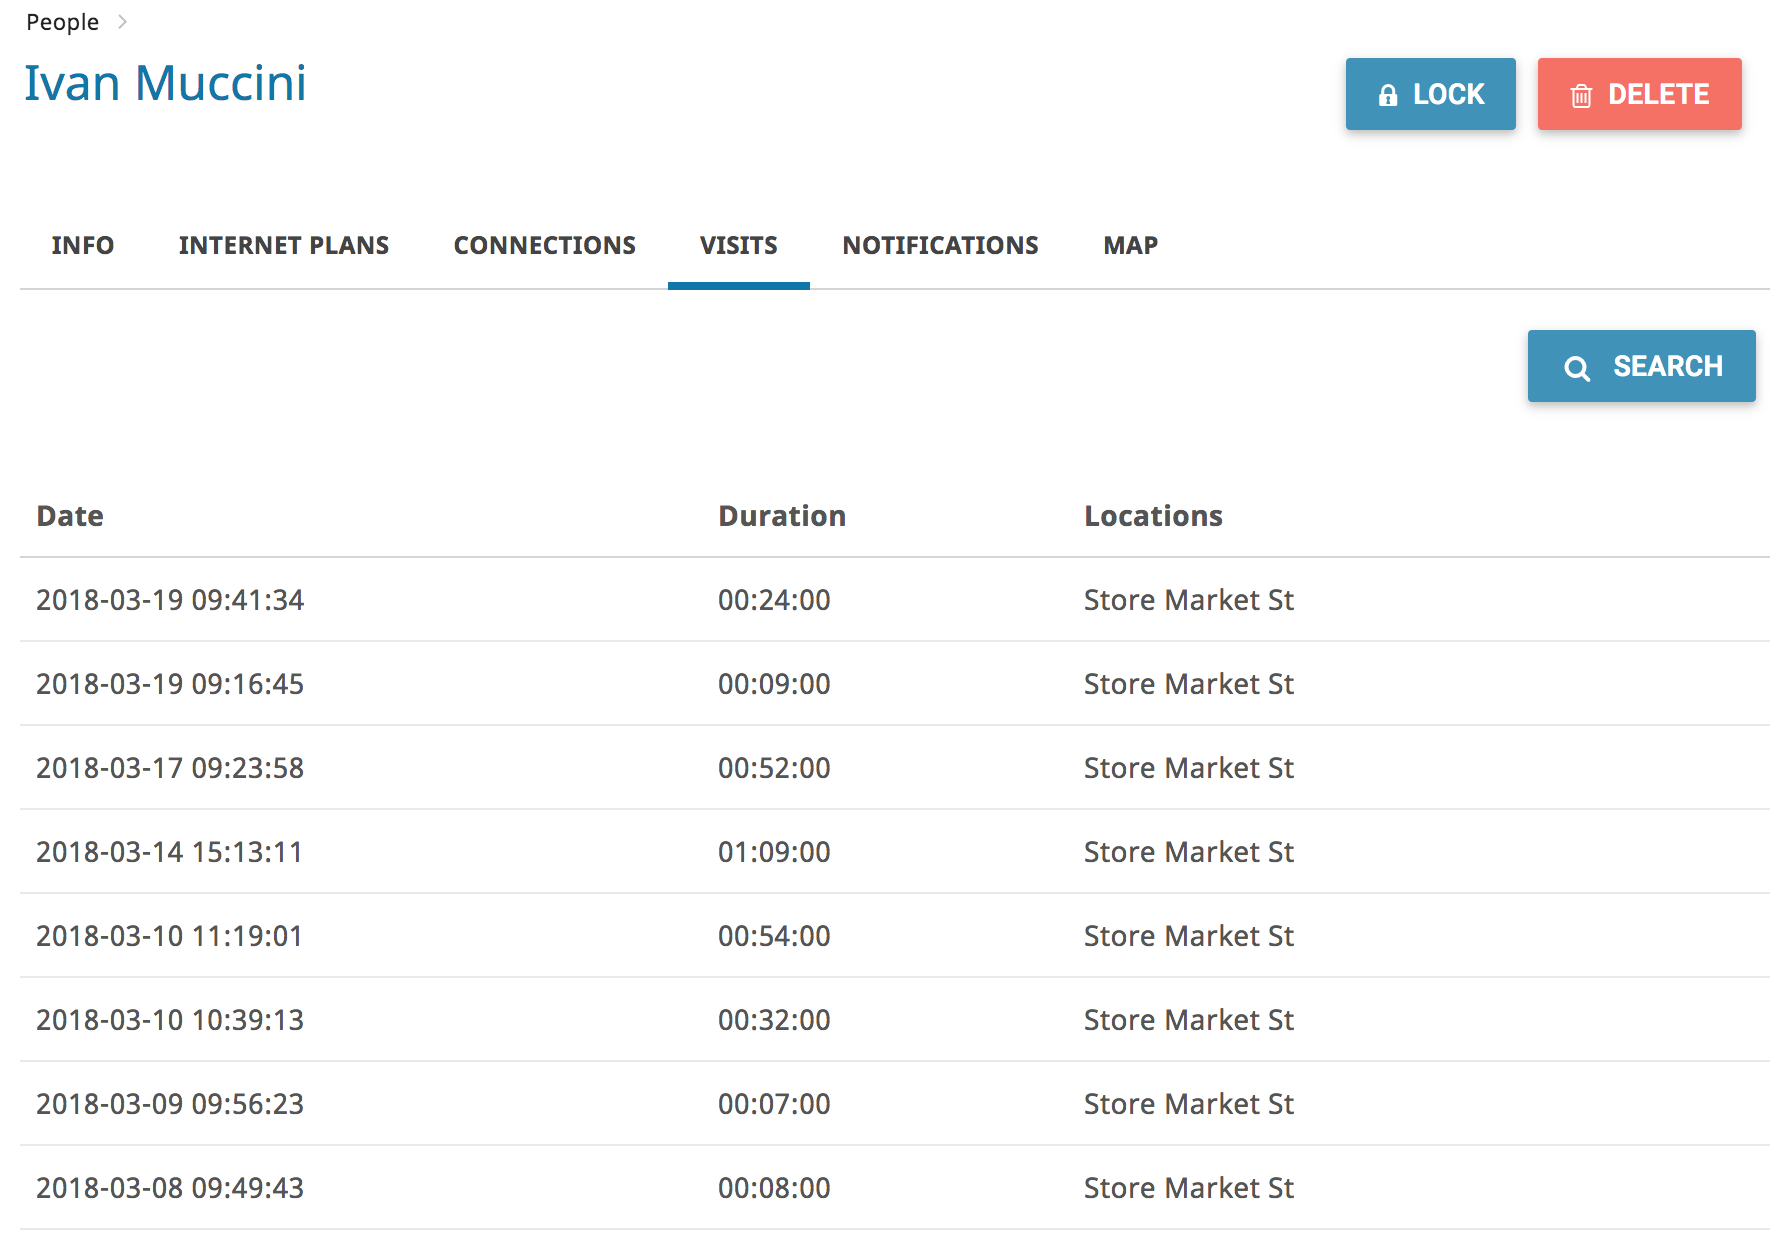The image size is (1788, 1240).
Task: Click the Duration column header
Action: pos(782,516)
